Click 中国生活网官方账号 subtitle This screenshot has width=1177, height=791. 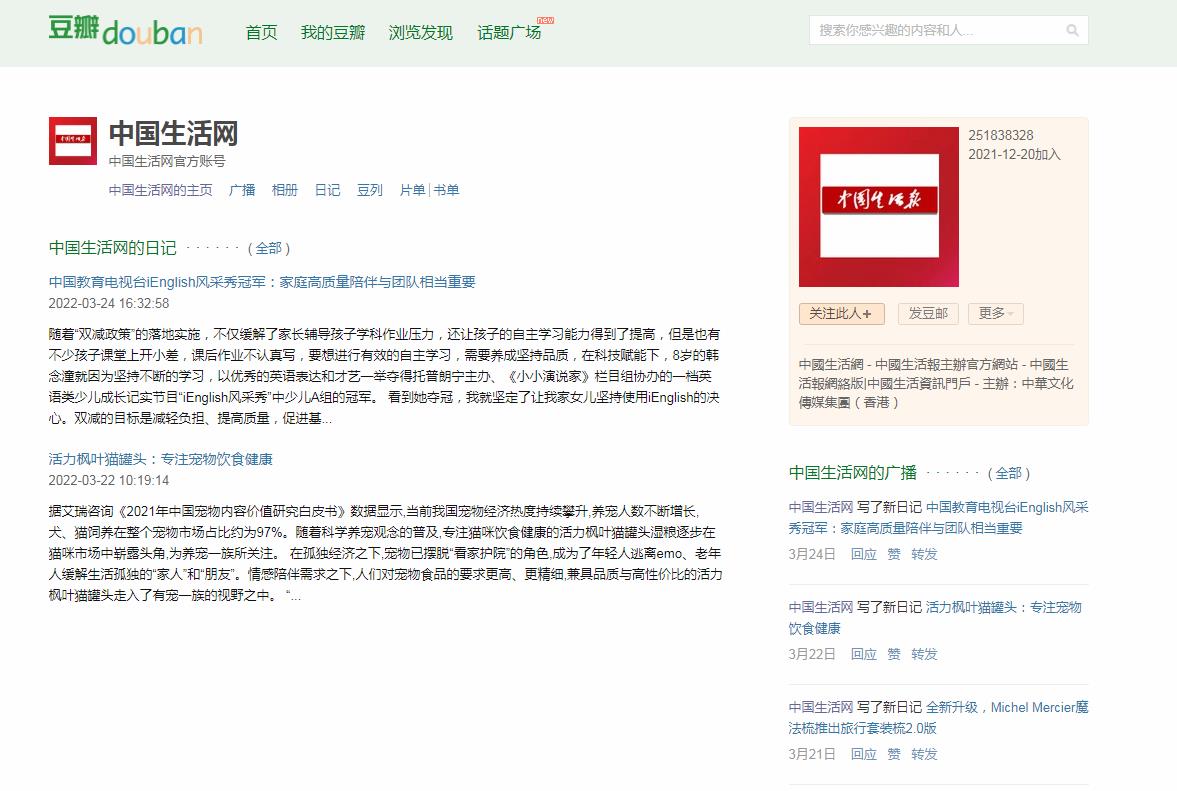pos(167,161)
